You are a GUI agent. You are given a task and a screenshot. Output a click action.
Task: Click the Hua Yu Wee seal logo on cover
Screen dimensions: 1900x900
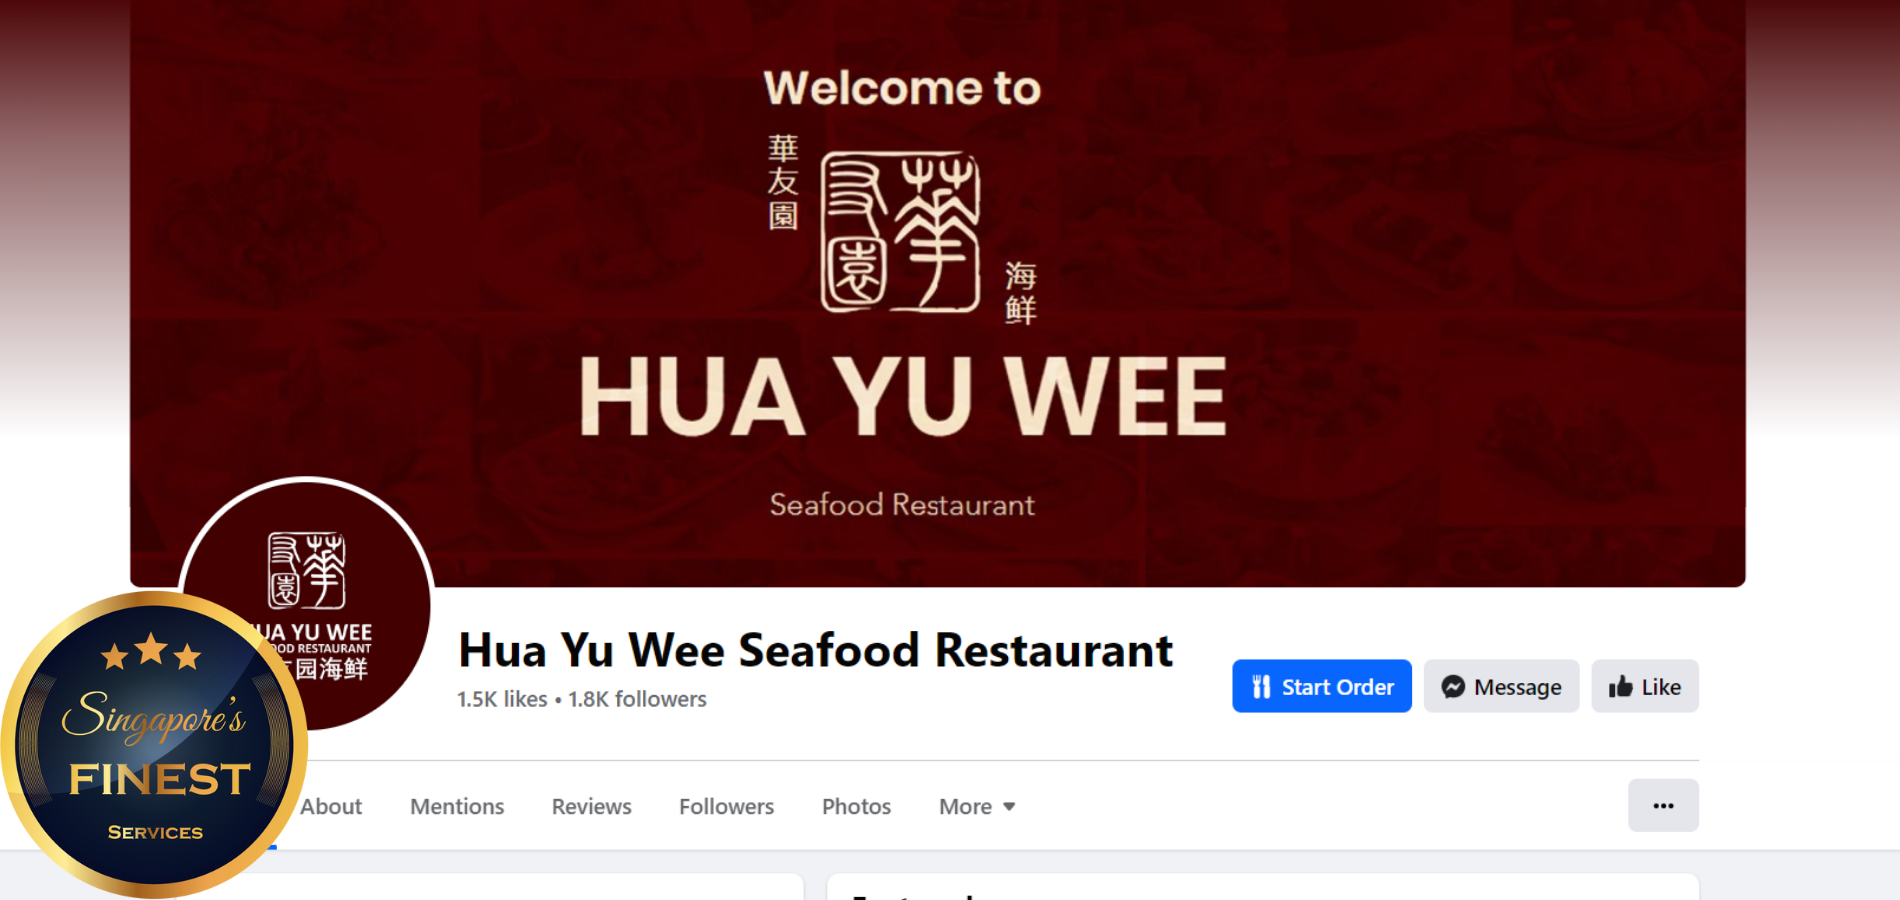coord(900,232)
